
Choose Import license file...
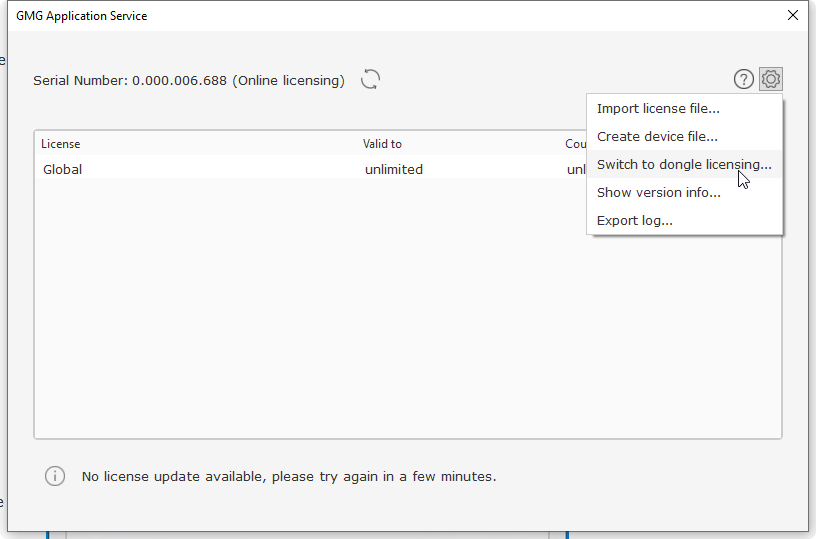pyautogui.click(x=684, y=109)
